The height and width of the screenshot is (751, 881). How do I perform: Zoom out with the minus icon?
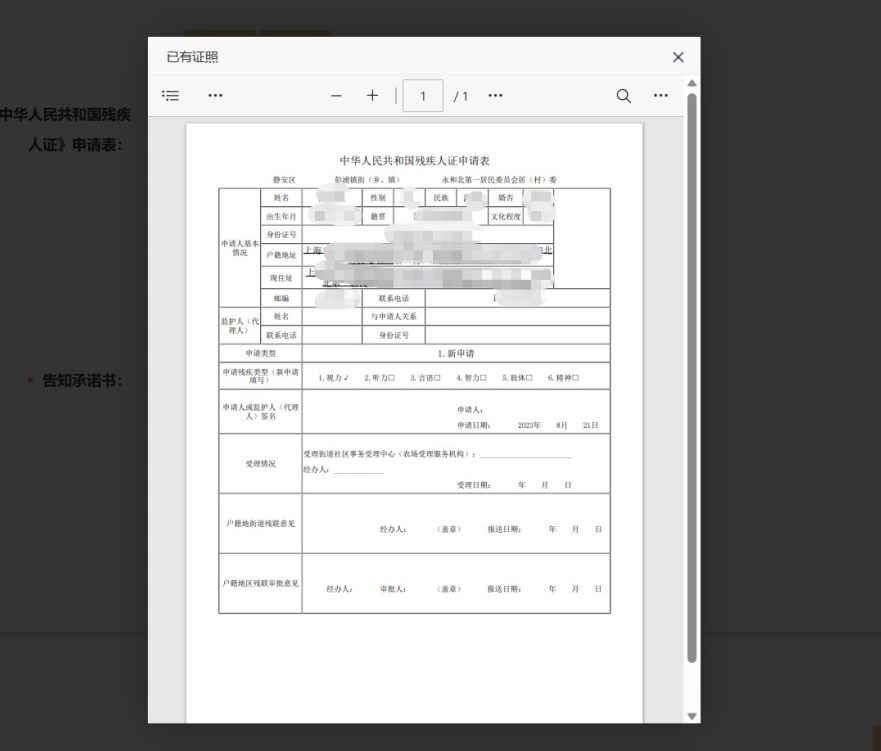336,96
